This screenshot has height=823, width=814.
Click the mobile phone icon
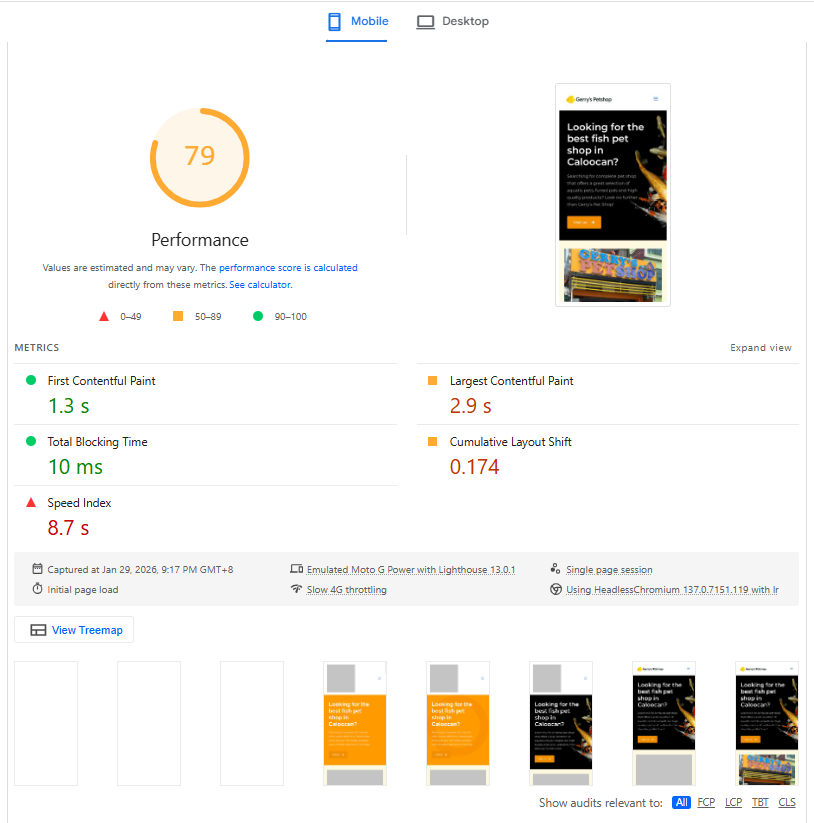click(334, 21)
